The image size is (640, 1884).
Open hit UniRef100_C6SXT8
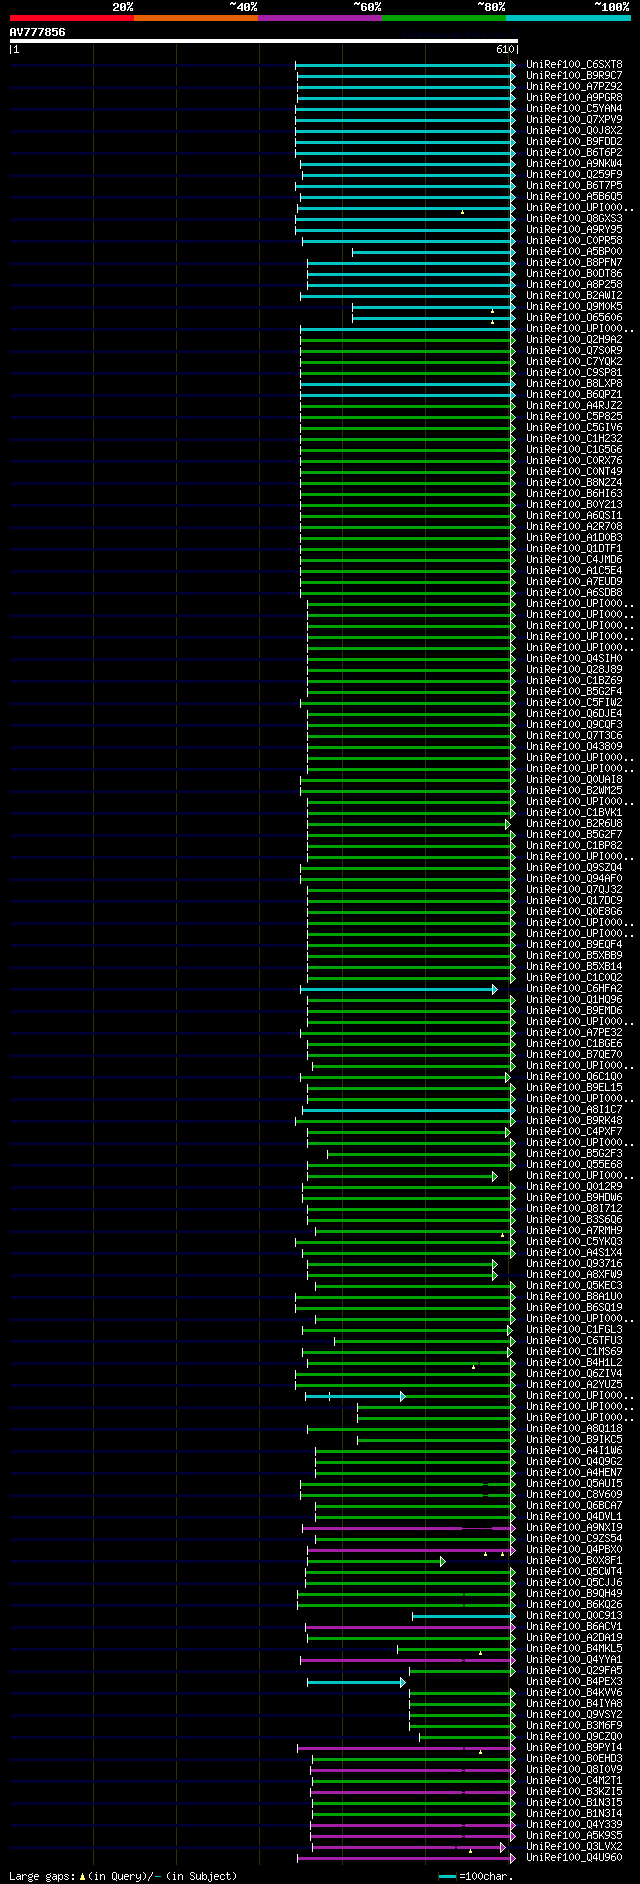tap(574, 64)
